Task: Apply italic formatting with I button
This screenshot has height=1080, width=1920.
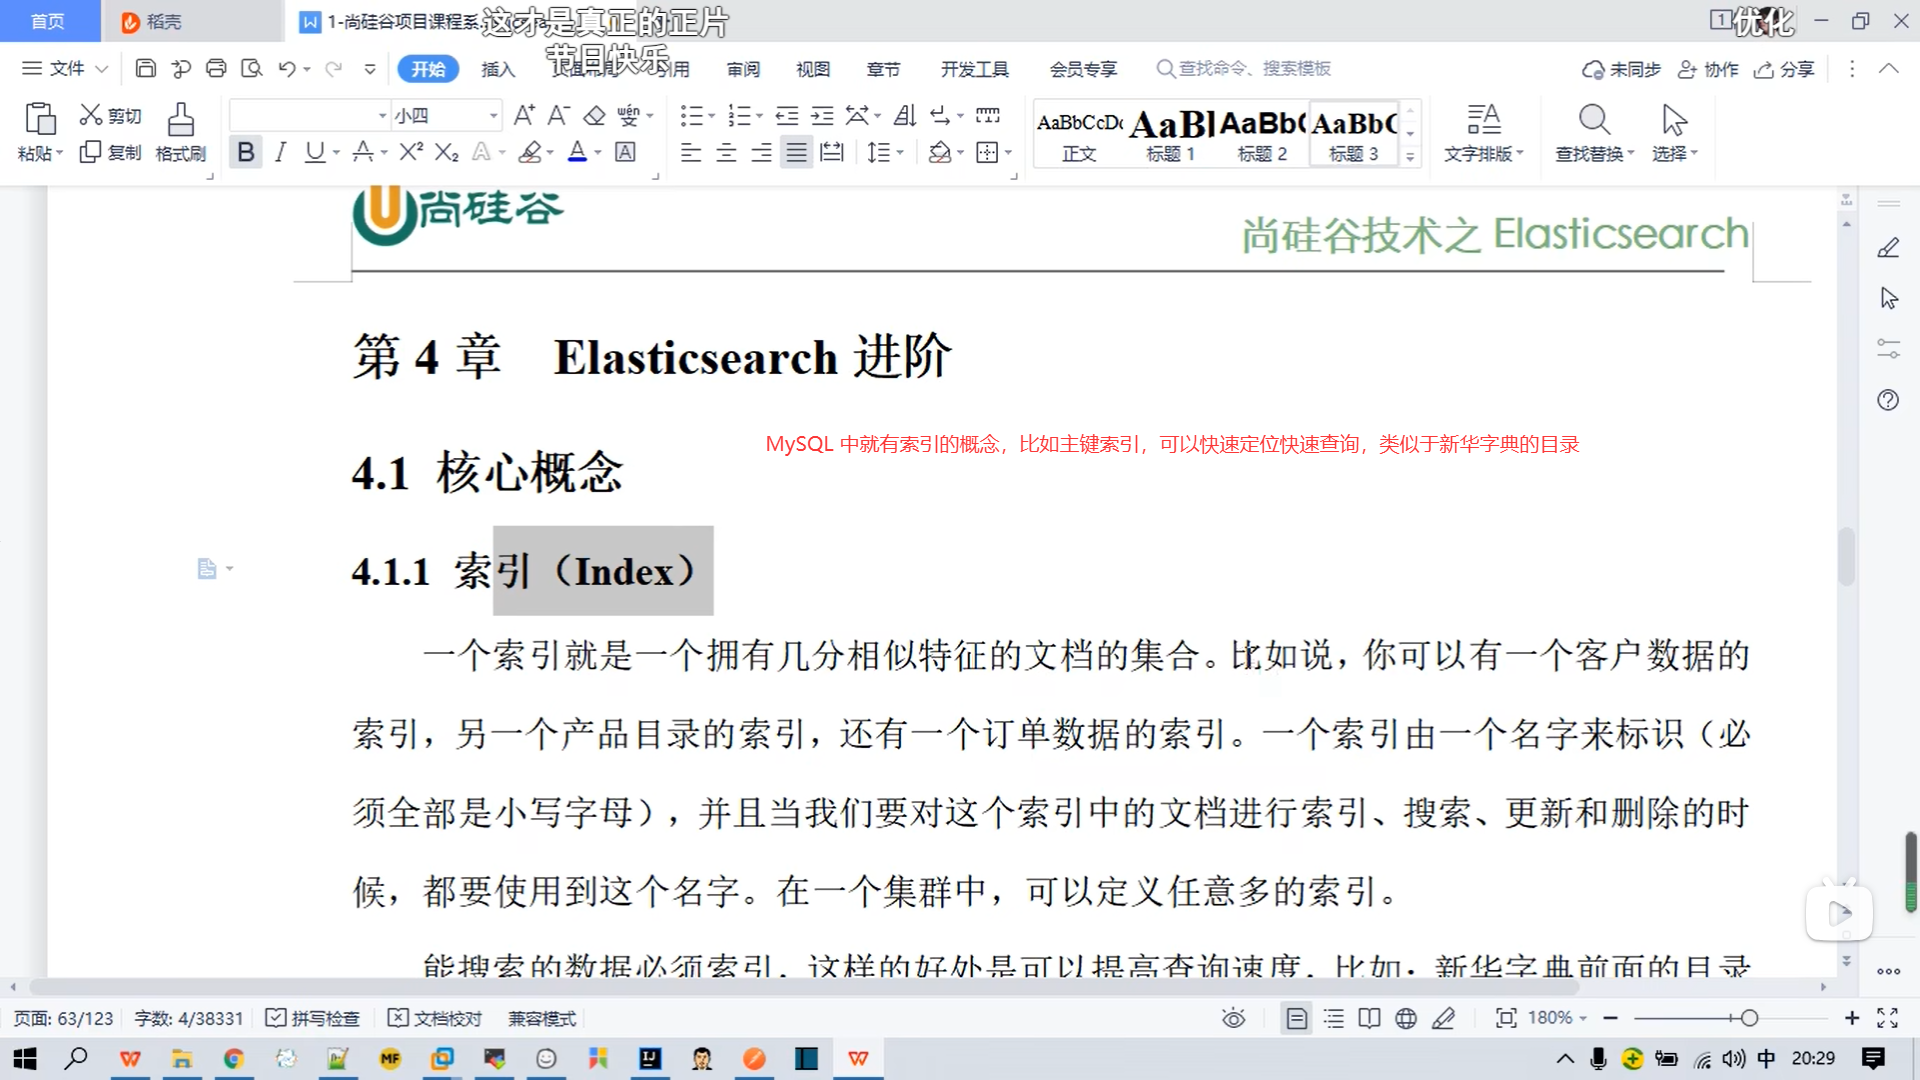Action: coord(281,152)
